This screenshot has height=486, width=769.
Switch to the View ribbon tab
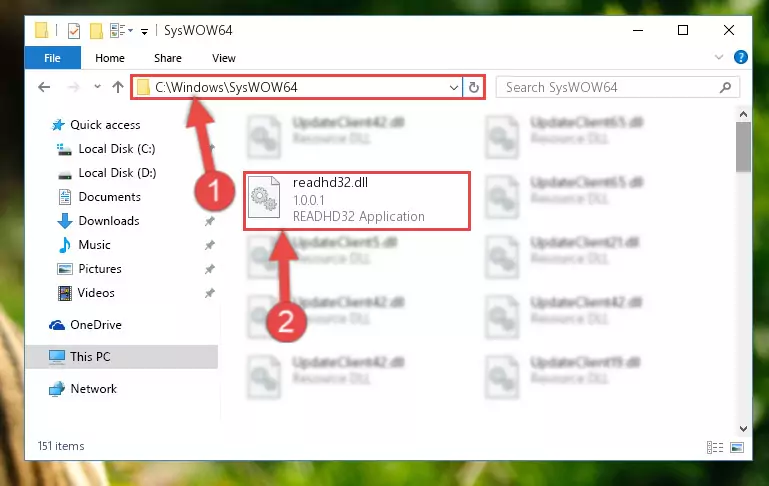click(x=224, y=58)
